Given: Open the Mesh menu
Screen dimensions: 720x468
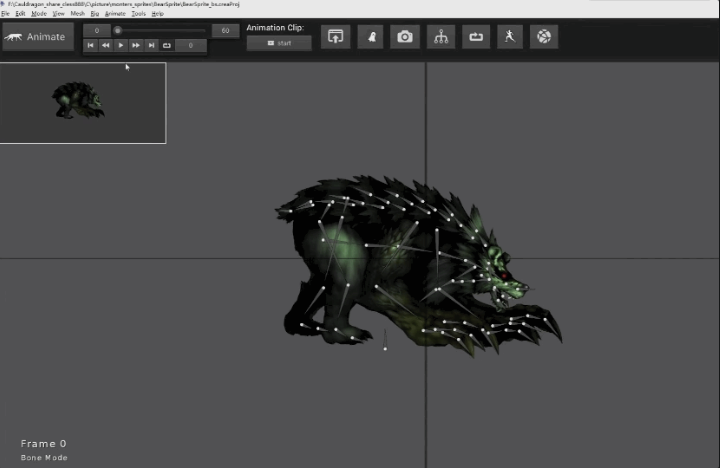Looking at the screenshot, I should tap(78, 14).
